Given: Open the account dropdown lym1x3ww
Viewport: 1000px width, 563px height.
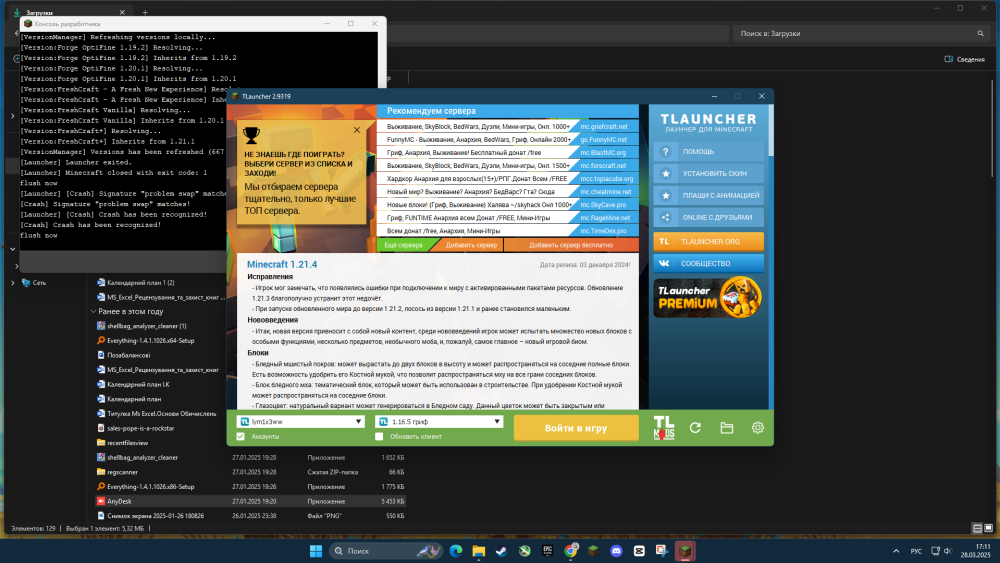Looking at the screenshot, I should tap(300, 421).
